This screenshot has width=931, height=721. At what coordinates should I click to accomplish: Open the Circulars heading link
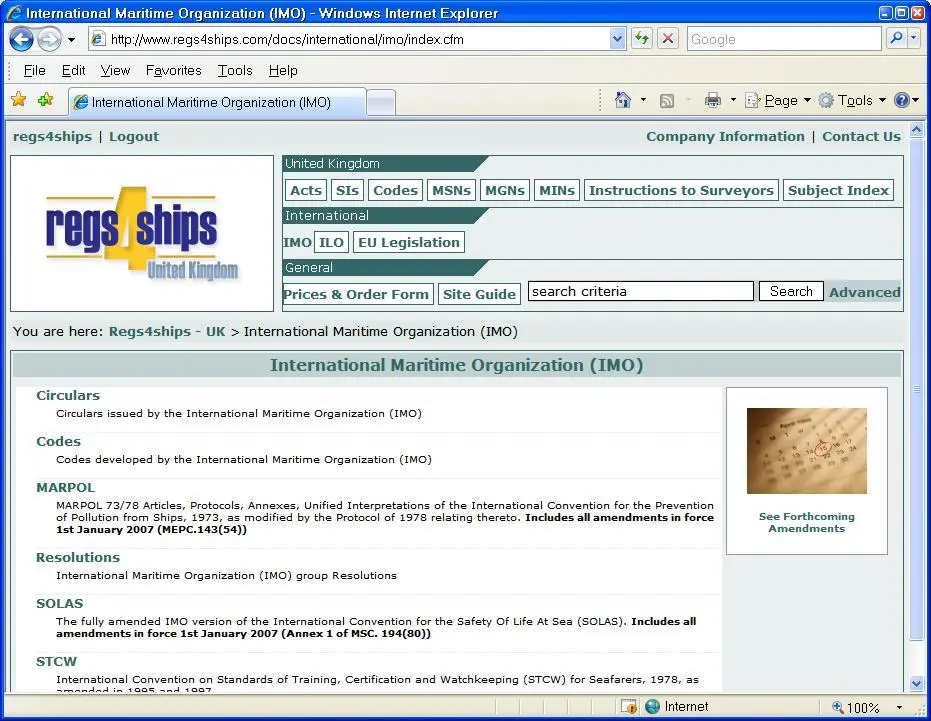point(68,396)
